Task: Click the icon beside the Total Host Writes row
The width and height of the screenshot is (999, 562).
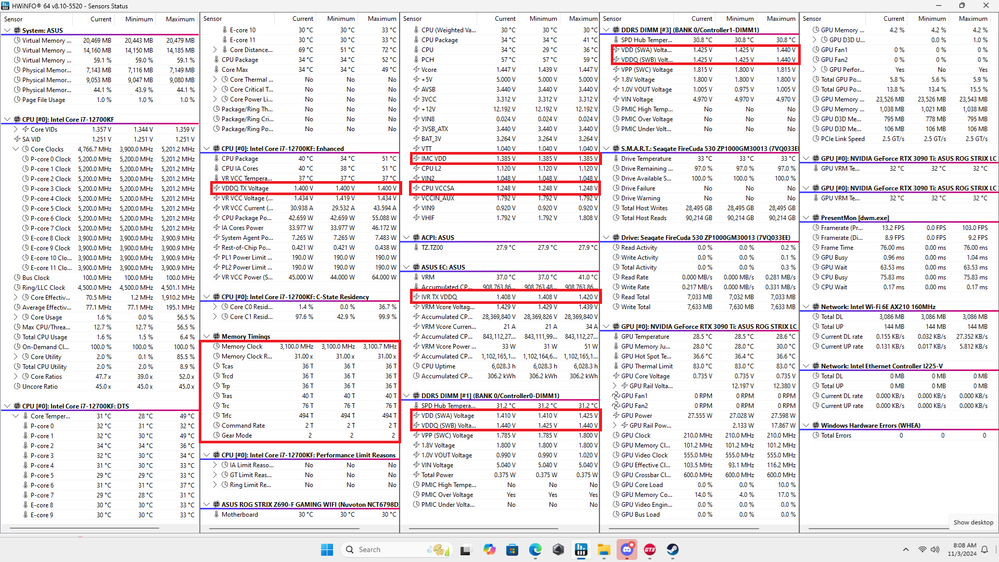Action: pos(616,208)
